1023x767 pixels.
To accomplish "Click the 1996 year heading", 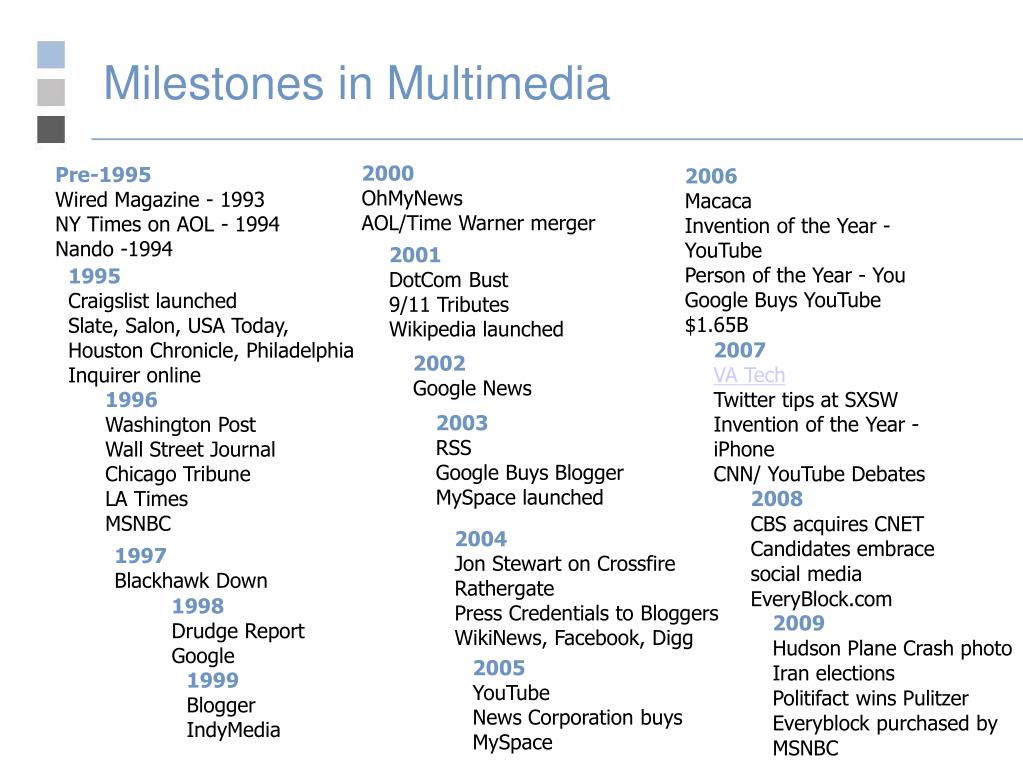I will [132, 399].
